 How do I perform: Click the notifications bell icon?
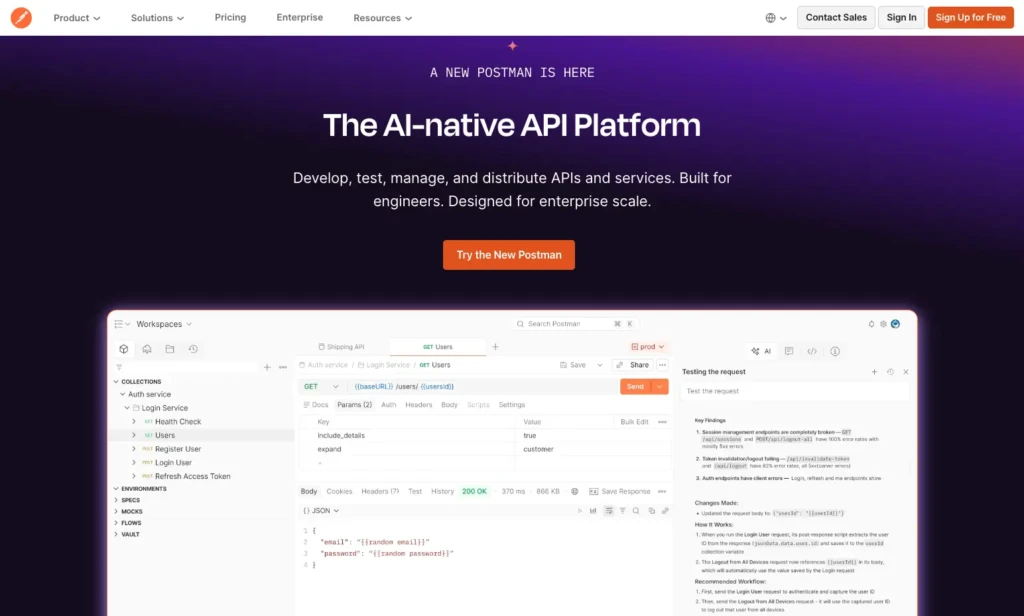coord(871,324)
